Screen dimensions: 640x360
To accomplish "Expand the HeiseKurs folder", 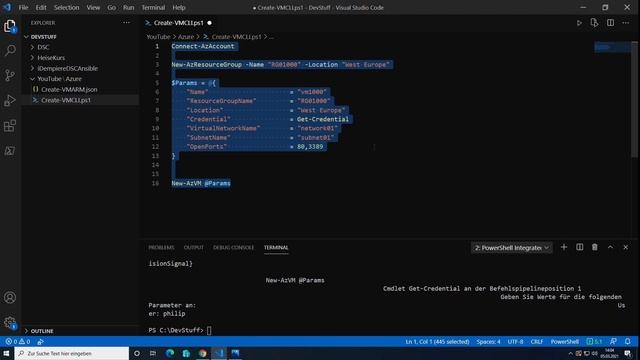I will click(x=81, y=58).
